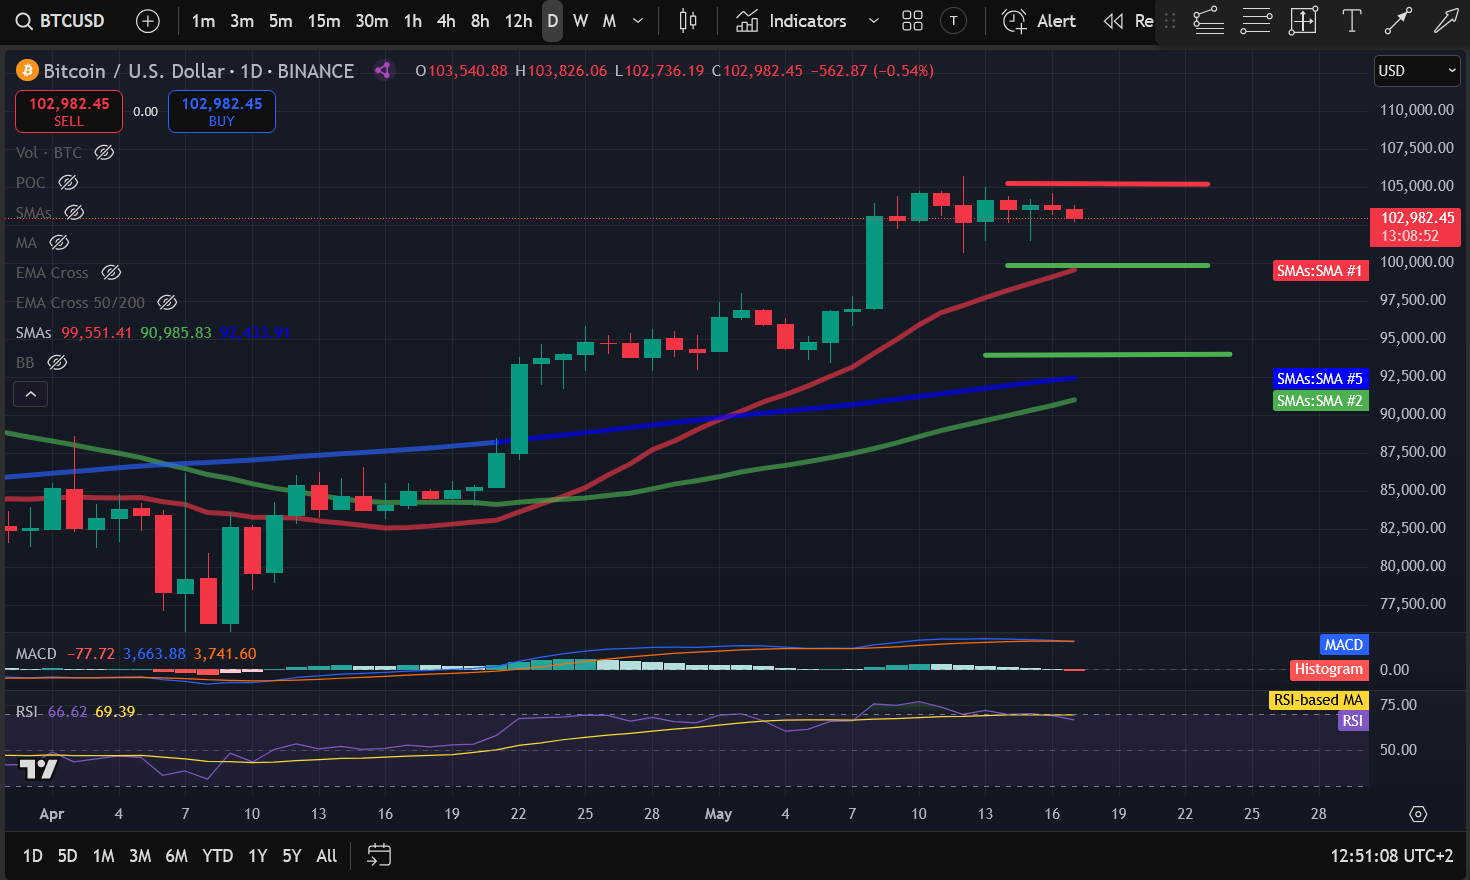
Task: Collapse the indicator legend with chevron
Action: click(x=30, y=394)
